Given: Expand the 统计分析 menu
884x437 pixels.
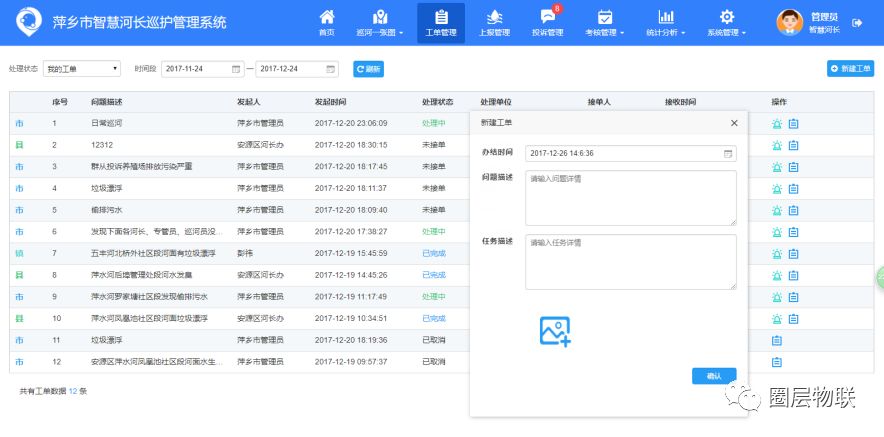Looking at the screenshot, I should pos(666,23).
